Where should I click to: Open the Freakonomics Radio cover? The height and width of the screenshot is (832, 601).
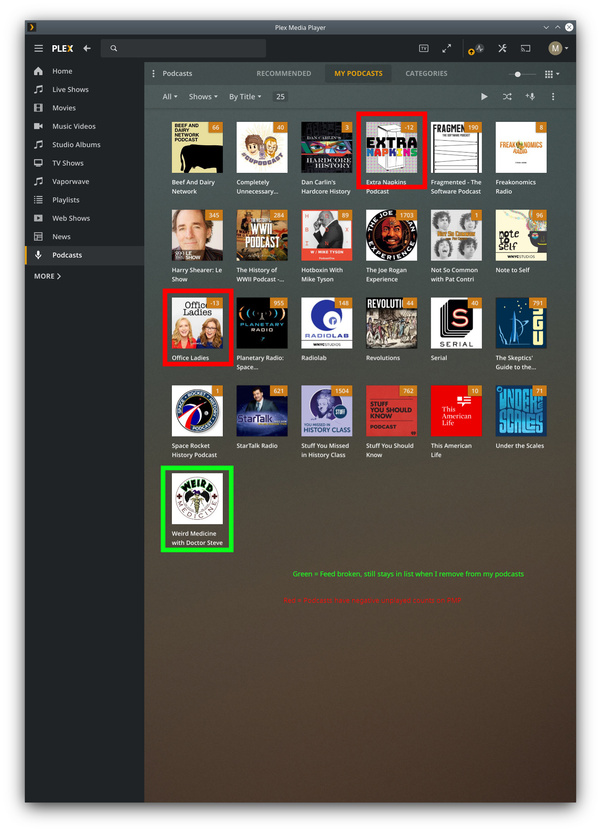pyautogui.click(x=521, y=148)
